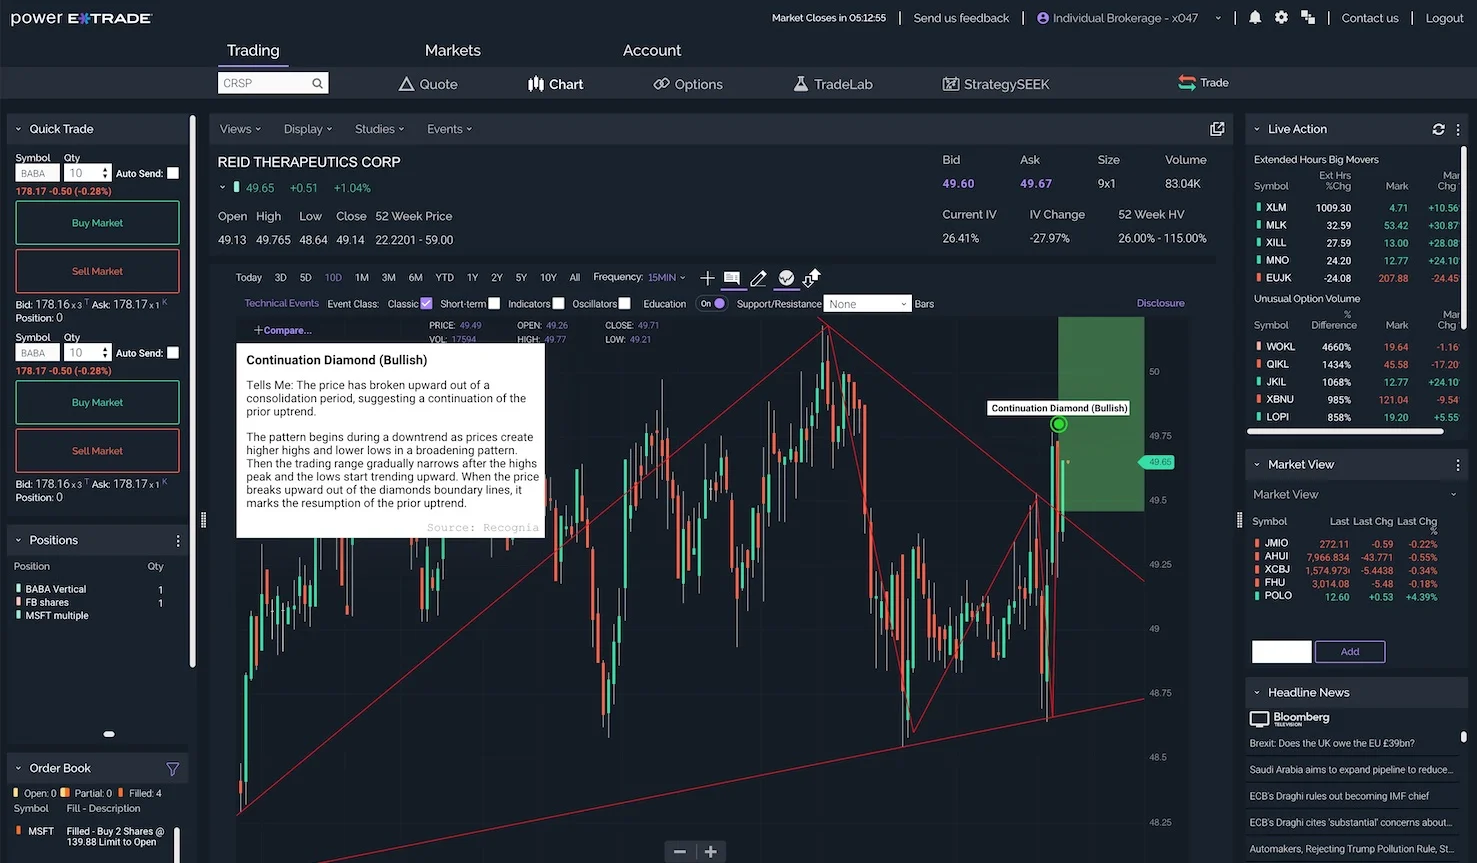Enable the Indicators checkbox
This screenshot has width=1477, height=863.
558,304
